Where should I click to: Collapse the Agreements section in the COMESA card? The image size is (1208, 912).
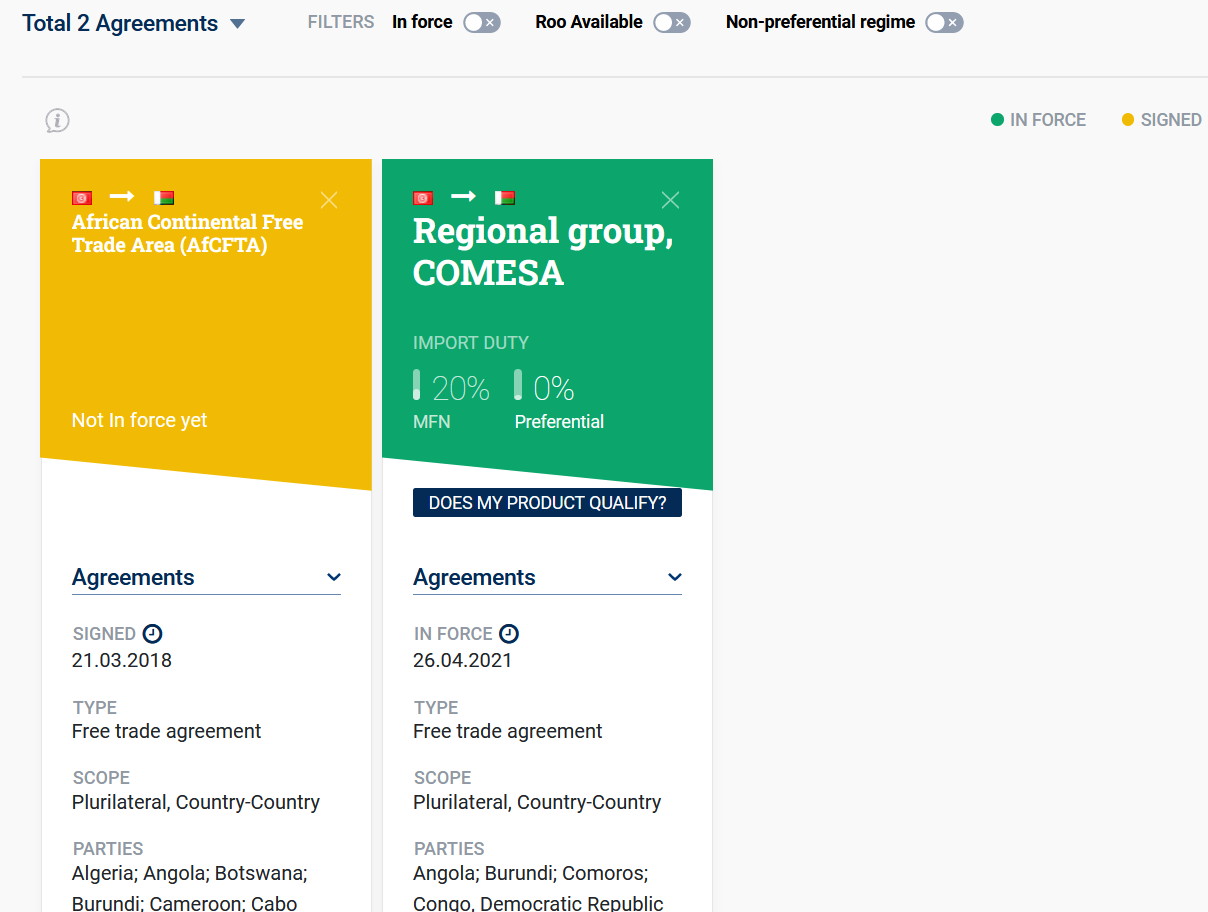675,577
